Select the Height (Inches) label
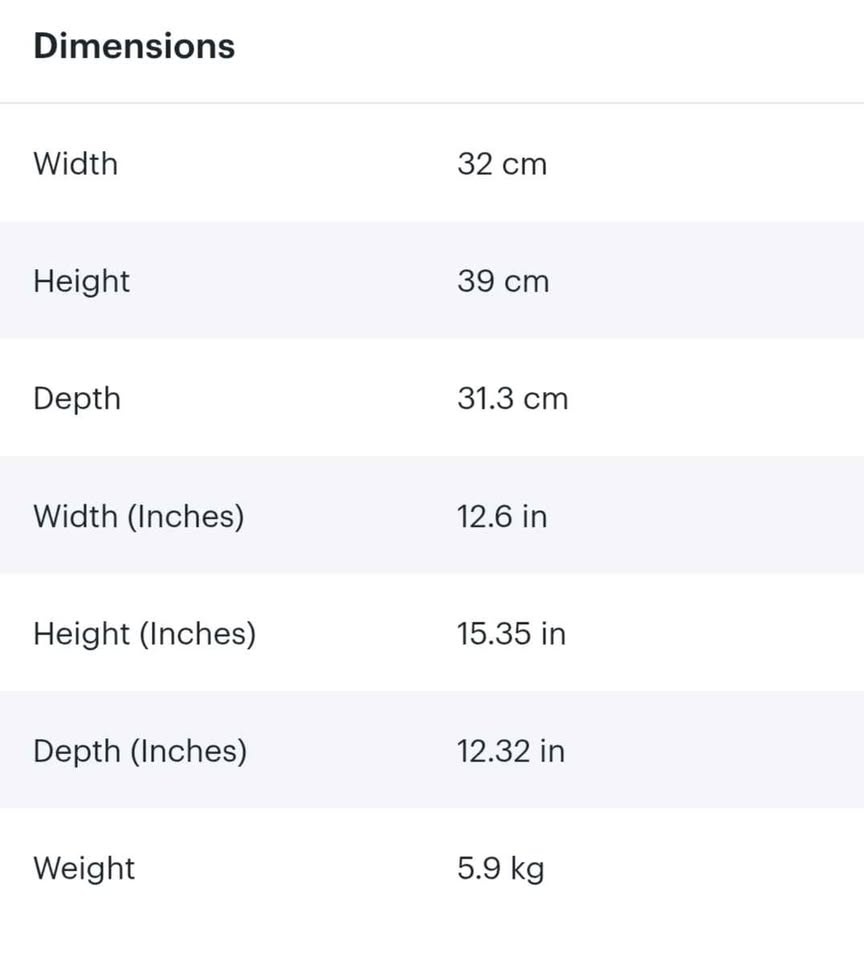The width and height of the screenshot is (864, 960). (144, 633)
